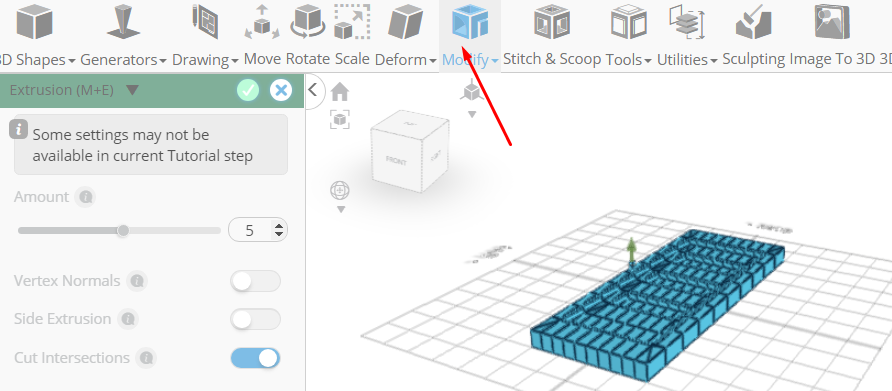Click the Home view icon
This screenshot has width=892, height=391.
point(340,91)
